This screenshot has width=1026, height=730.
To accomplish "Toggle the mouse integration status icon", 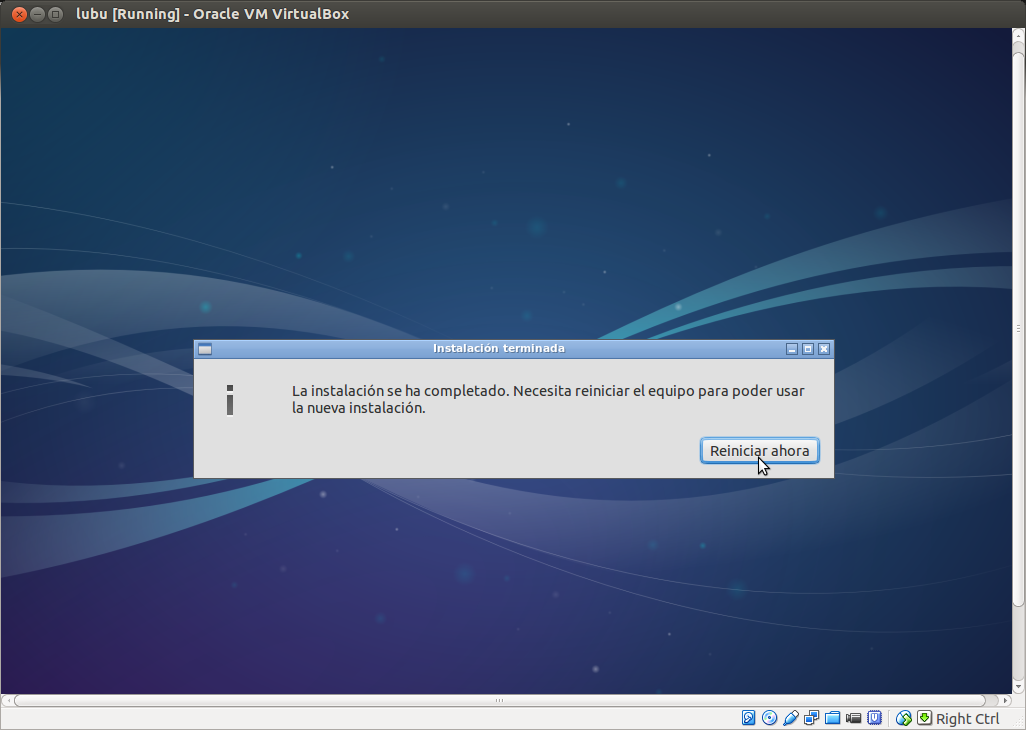I will click(904, 718).
